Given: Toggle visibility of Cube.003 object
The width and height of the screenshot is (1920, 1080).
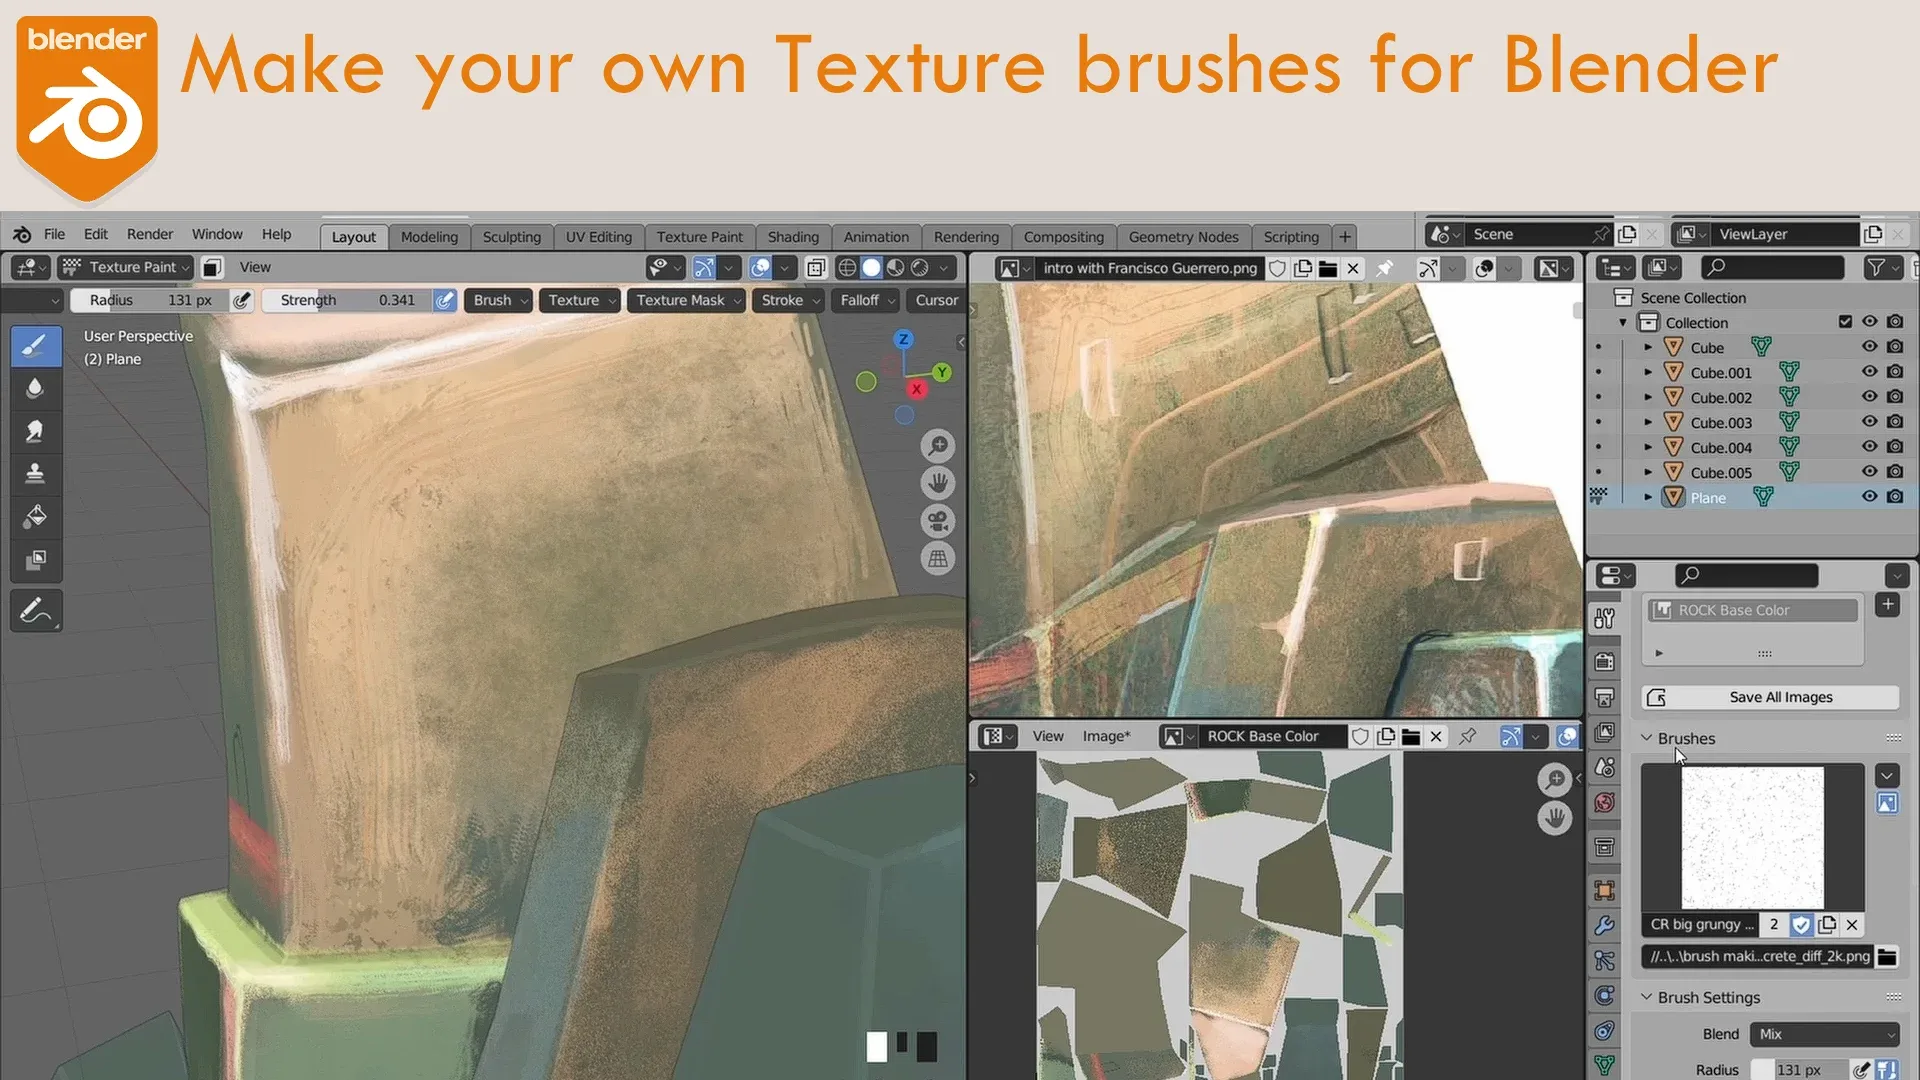Looking at the screenshot, I should pyautogui.click(x=1869, y=422).
